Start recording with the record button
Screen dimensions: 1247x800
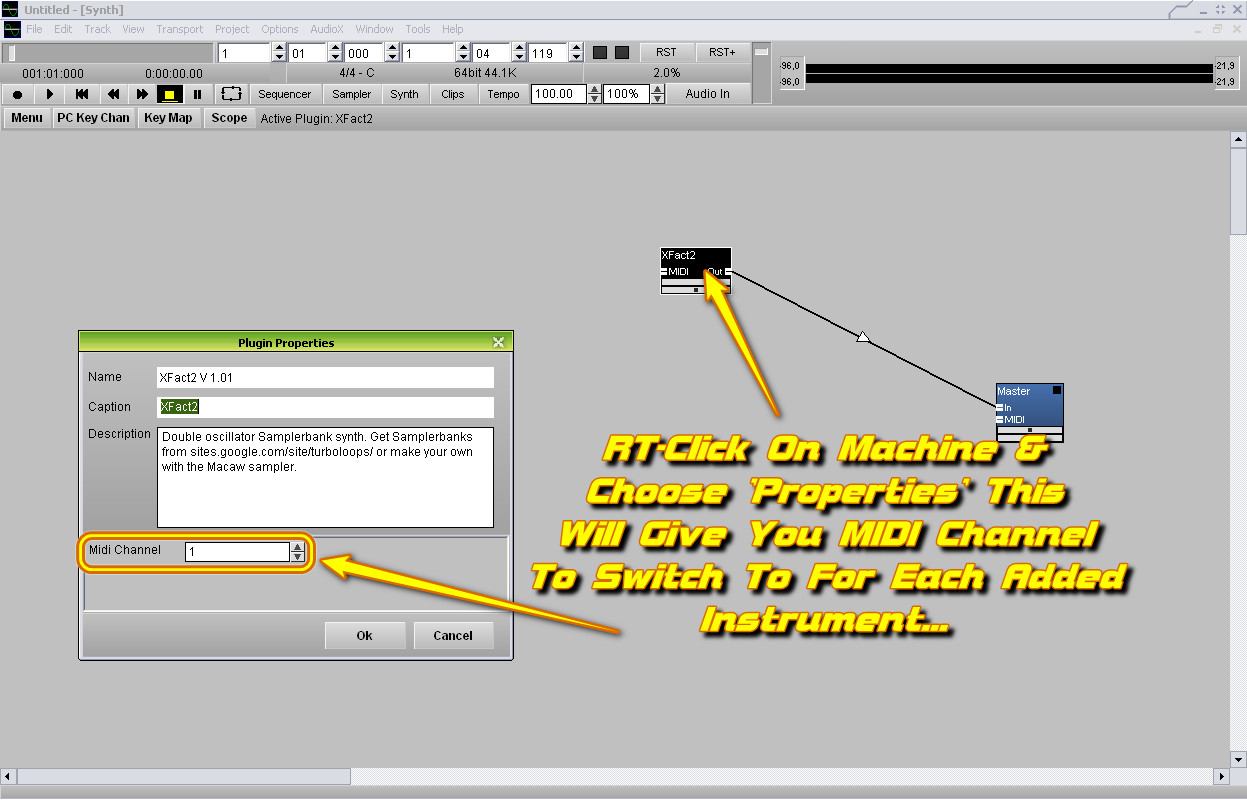click(18, 94)
